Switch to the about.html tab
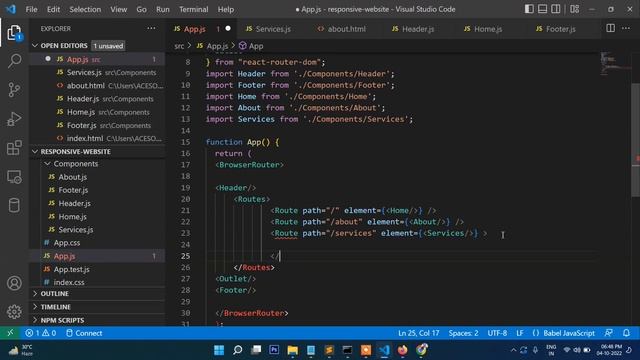The height and width of the screenshot is (360, 640). click(x=347, y=29)
